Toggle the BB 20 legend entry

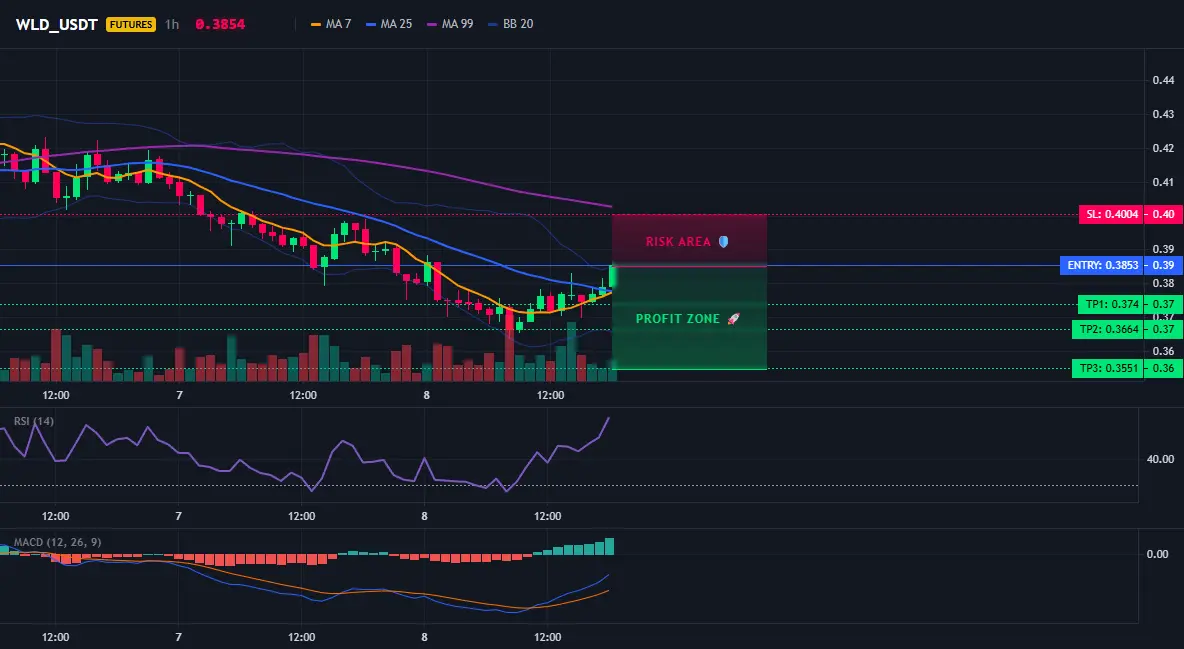pyautogui.click(x=510, y=24)
